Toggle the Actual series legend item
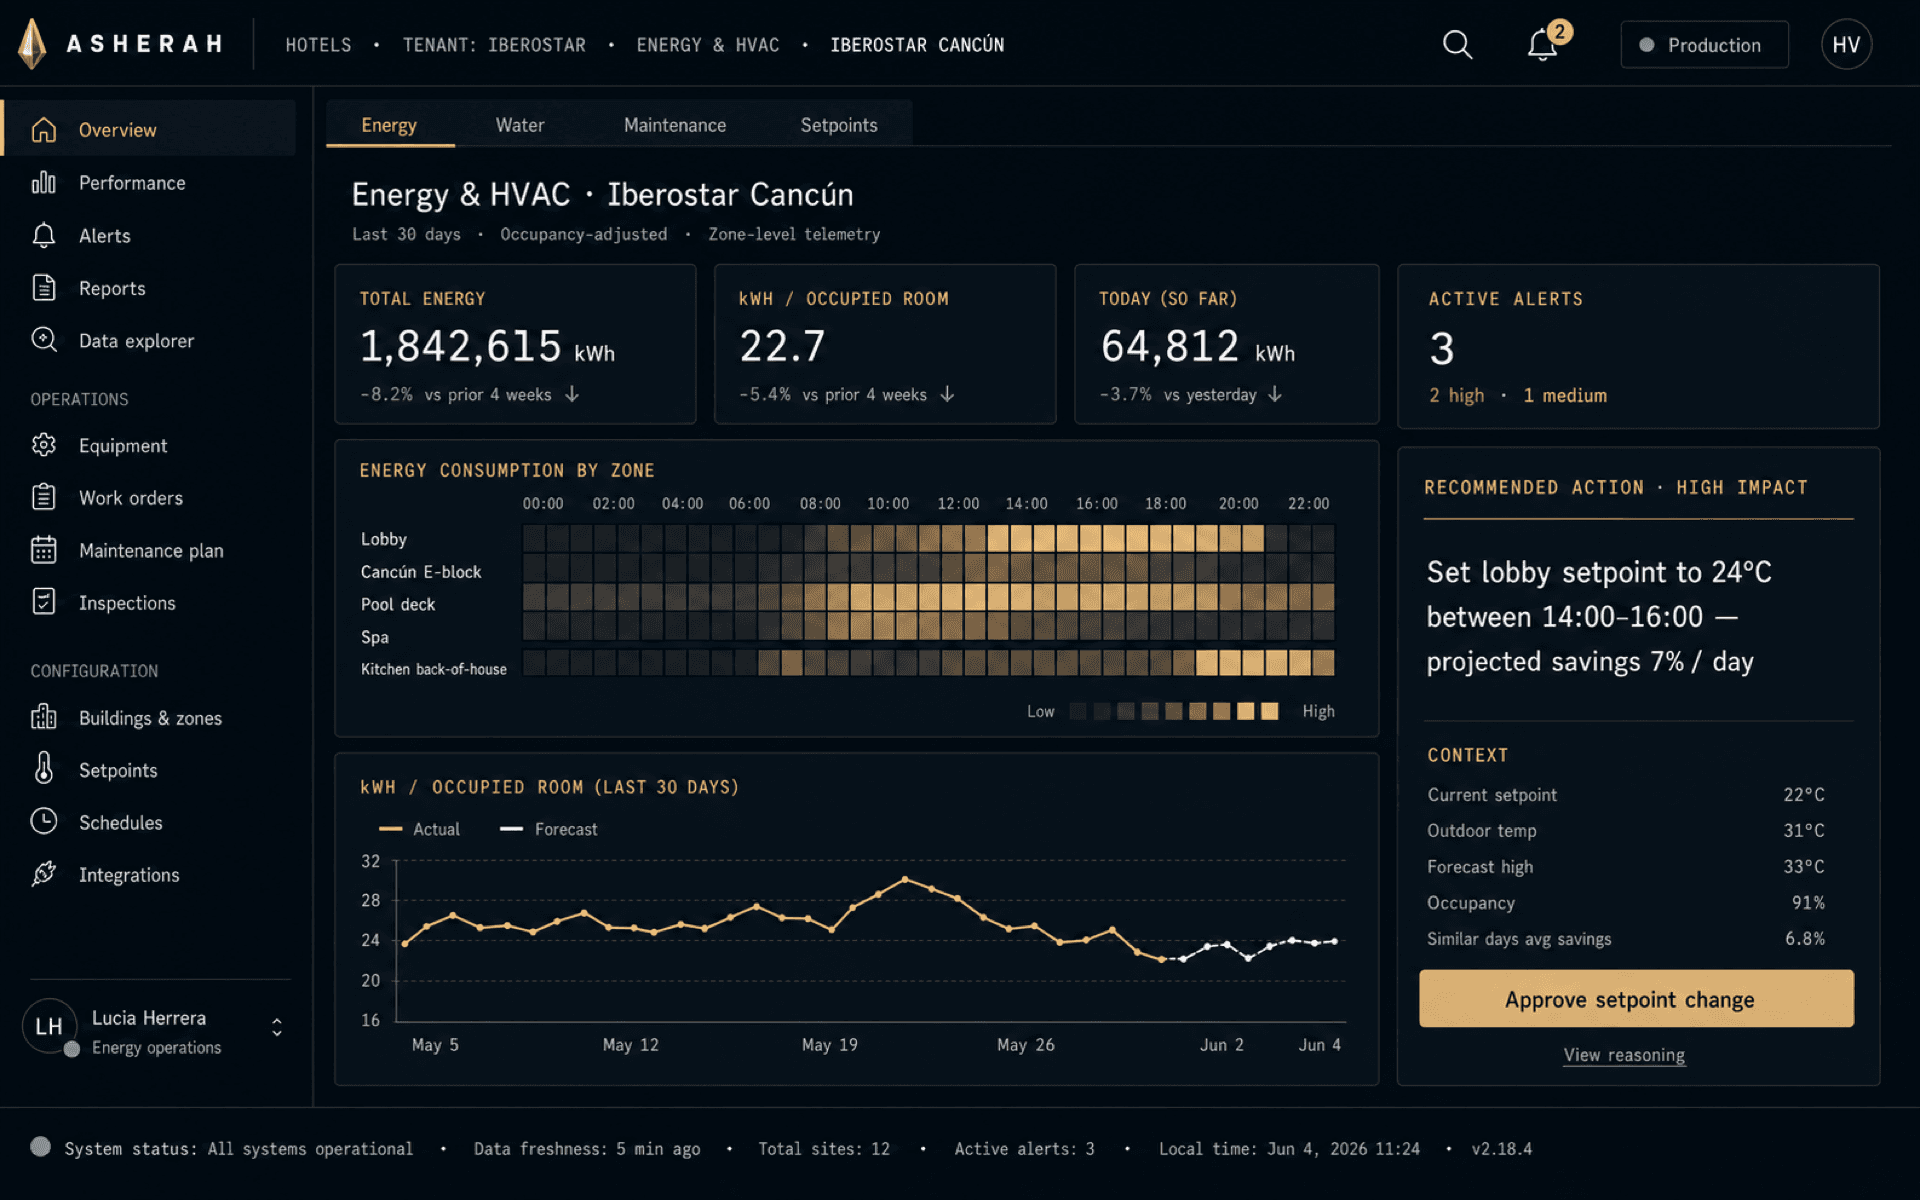The image size is (1920, 1200). click(x=419, y=829)
